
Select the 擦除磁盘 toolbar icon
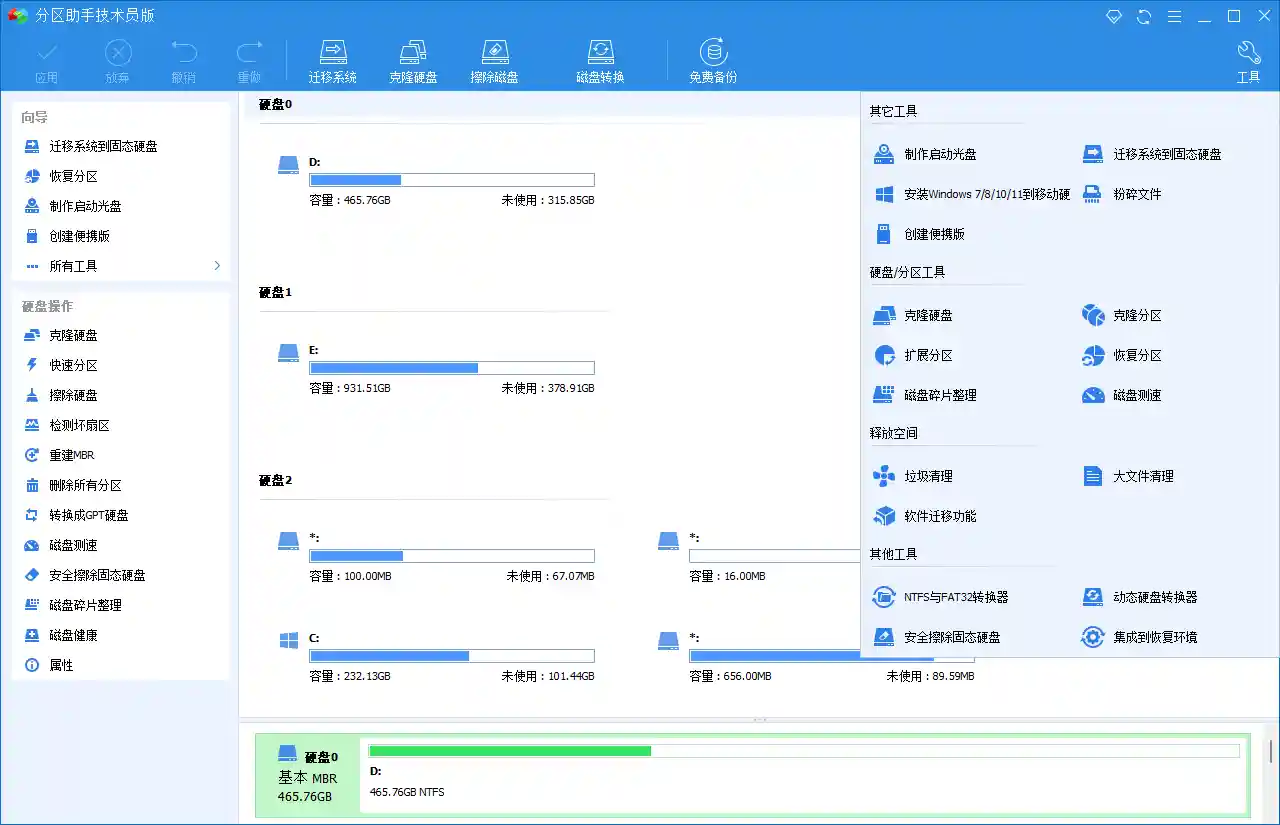pyautogui.click(x=495, y=58)
